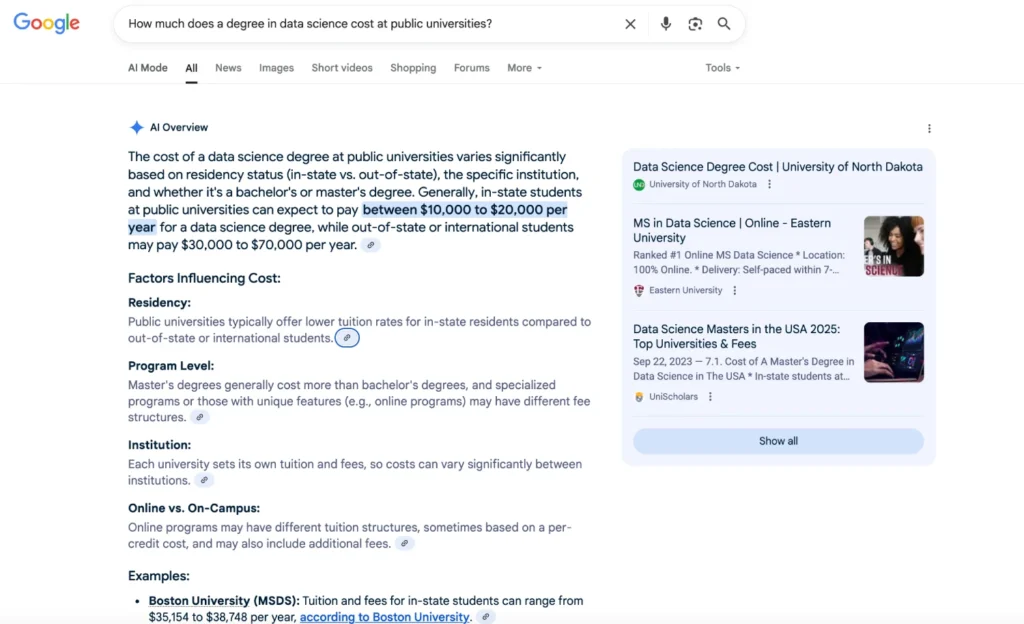Viewport: 1024px width, 624px height.
Task: Click the Eastern University favicon
Action: (639, 290)
